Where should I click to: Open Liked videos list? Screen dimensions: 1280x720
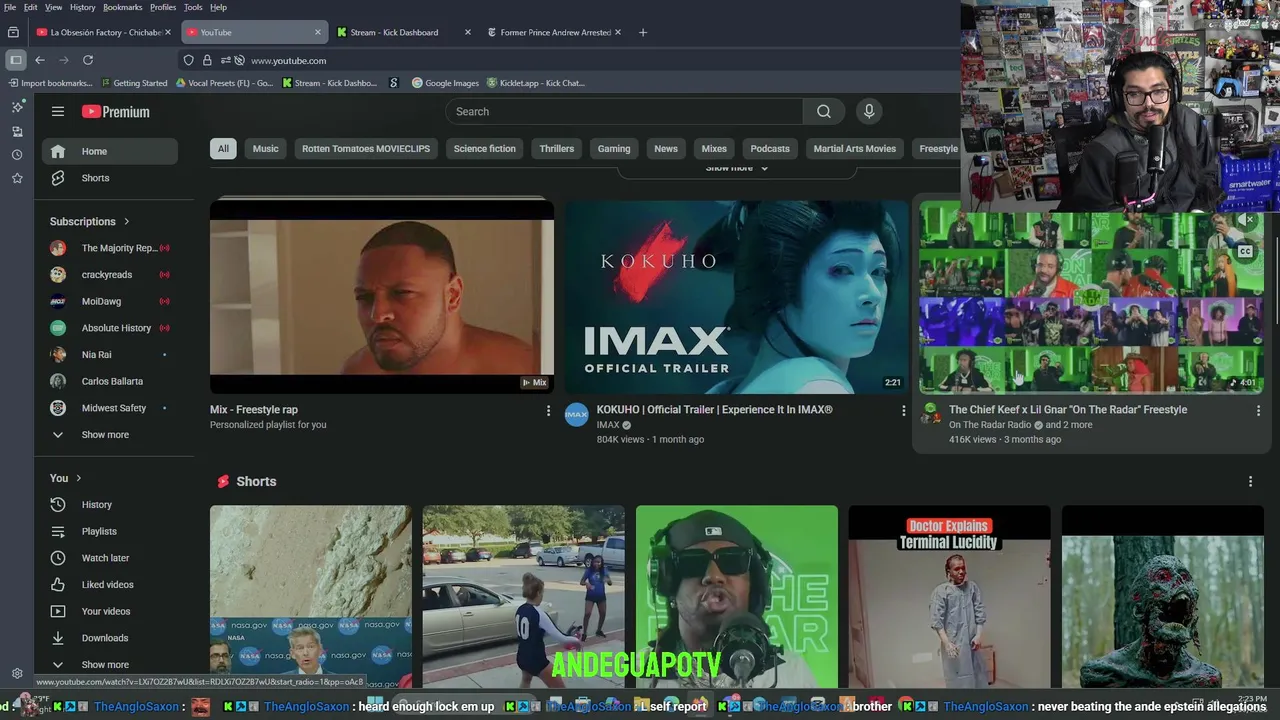click(x=110, y=585)
